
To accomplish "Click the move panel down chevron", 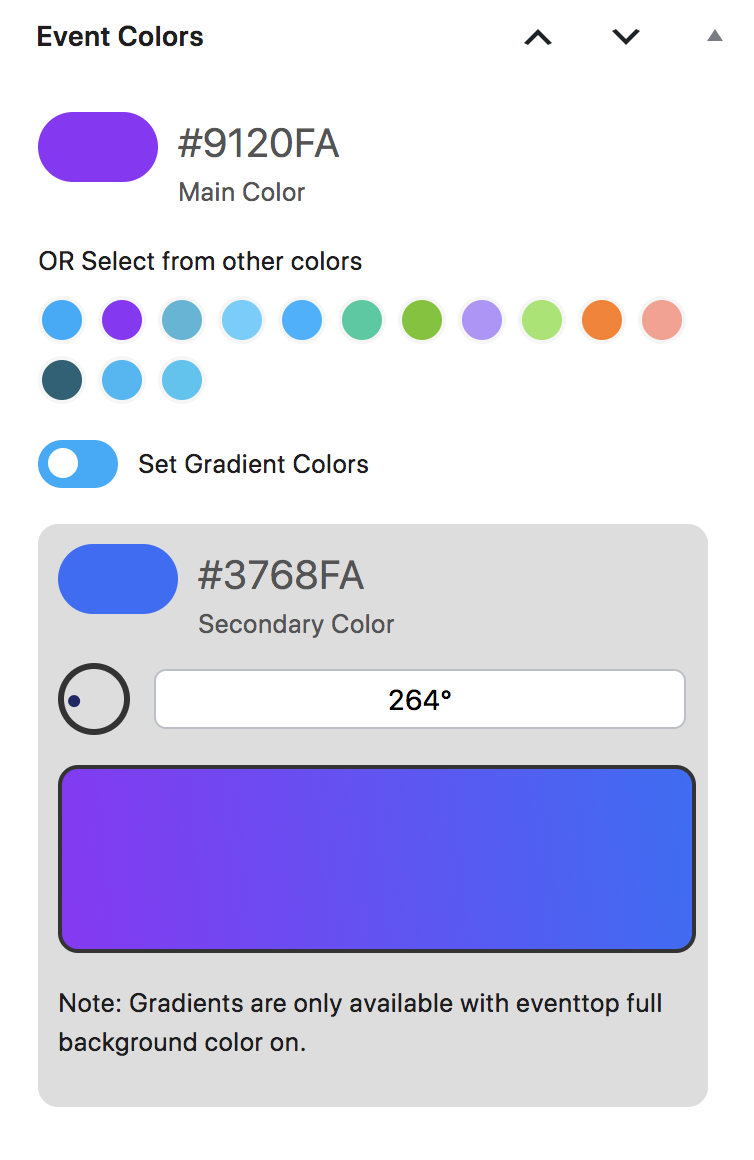I will [626, 37].
